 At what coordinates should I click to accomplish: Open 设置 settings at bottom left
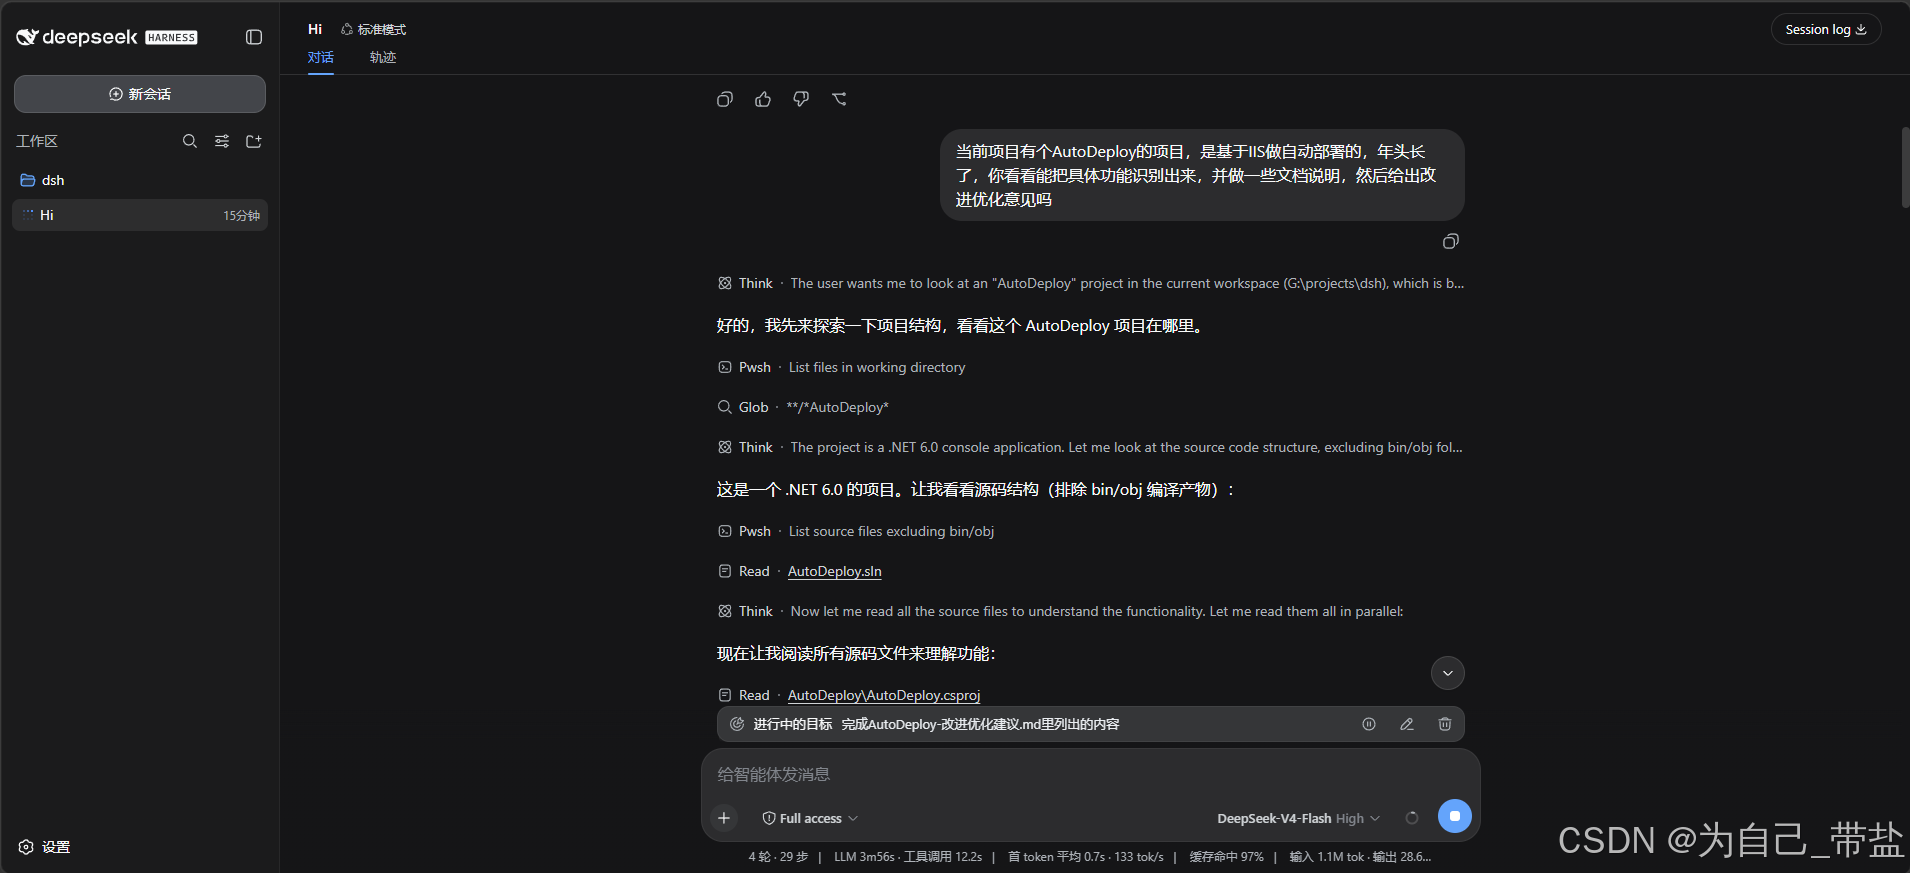click(44, 847)
